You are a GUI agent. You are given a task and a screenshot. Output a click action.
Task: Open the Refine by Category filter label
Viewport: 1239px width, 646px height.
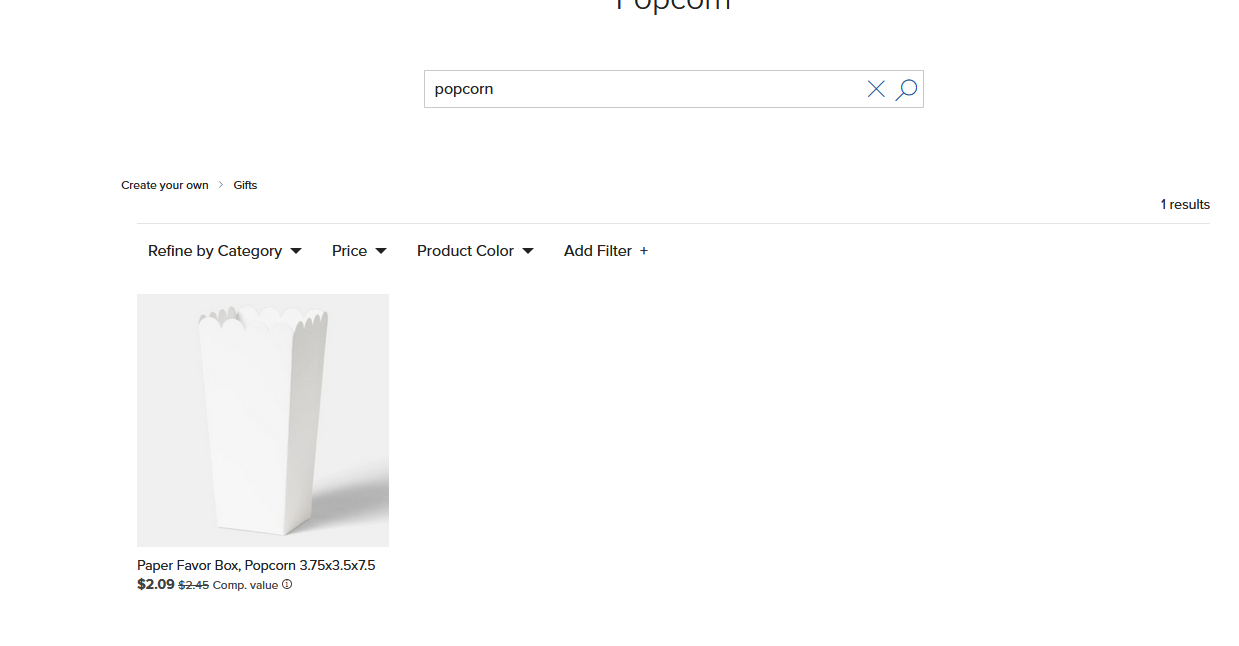click(x=215, y=251)
